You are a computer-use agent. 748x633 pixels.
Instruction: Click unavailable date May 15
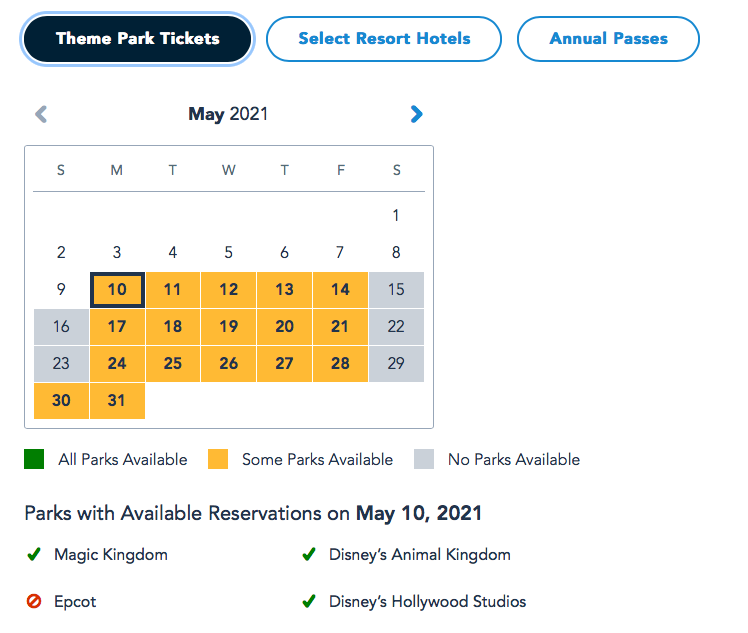click(396, 290)
